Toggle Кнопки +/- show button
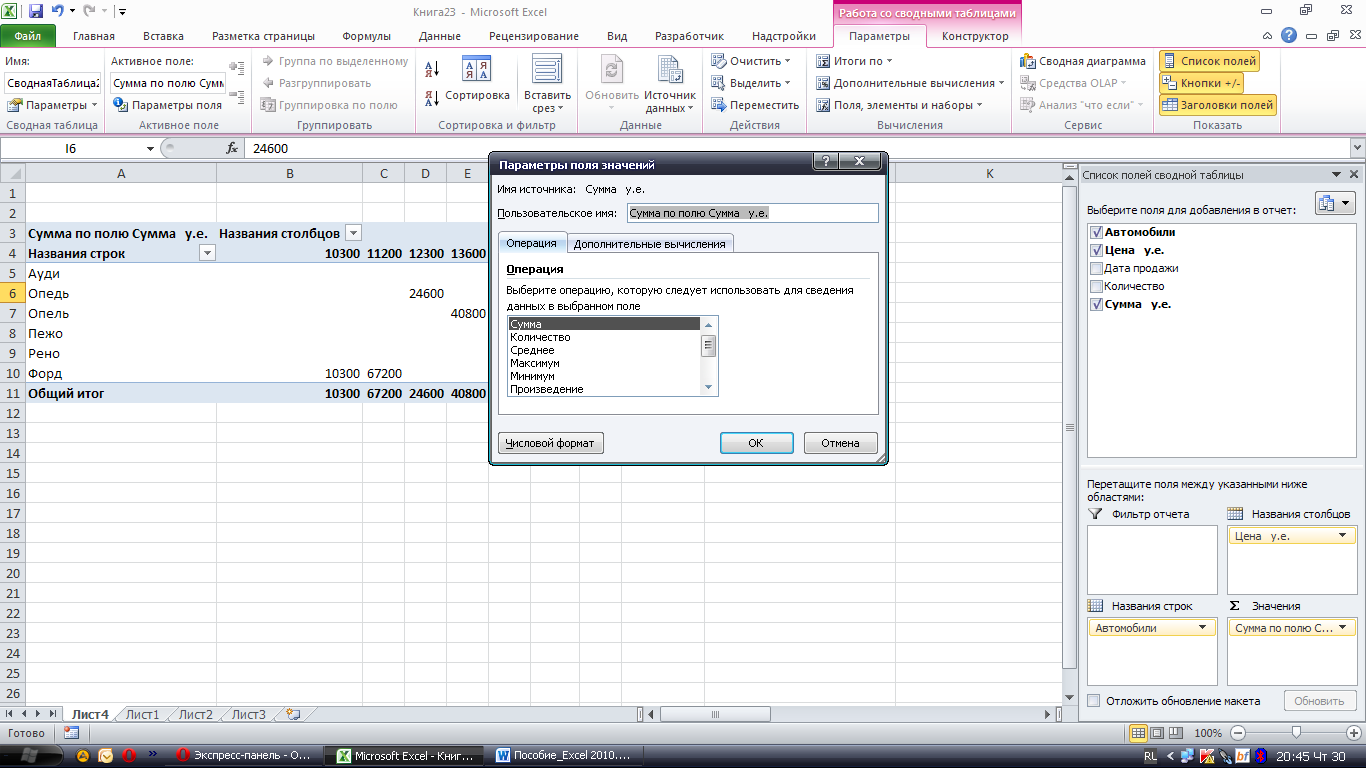Image resolution: width=1366 pixels, height=768 pixels. click(x=1201, y=83)
